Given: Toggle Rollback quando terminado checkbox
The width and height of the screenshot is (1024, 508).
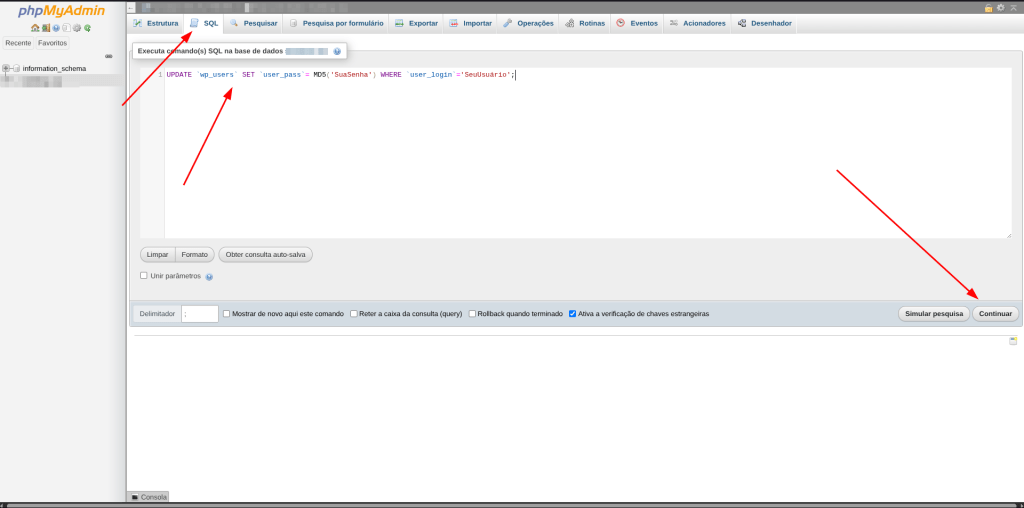Looking at the screenshot, I should pyautogui.click(x=472, y=313).
